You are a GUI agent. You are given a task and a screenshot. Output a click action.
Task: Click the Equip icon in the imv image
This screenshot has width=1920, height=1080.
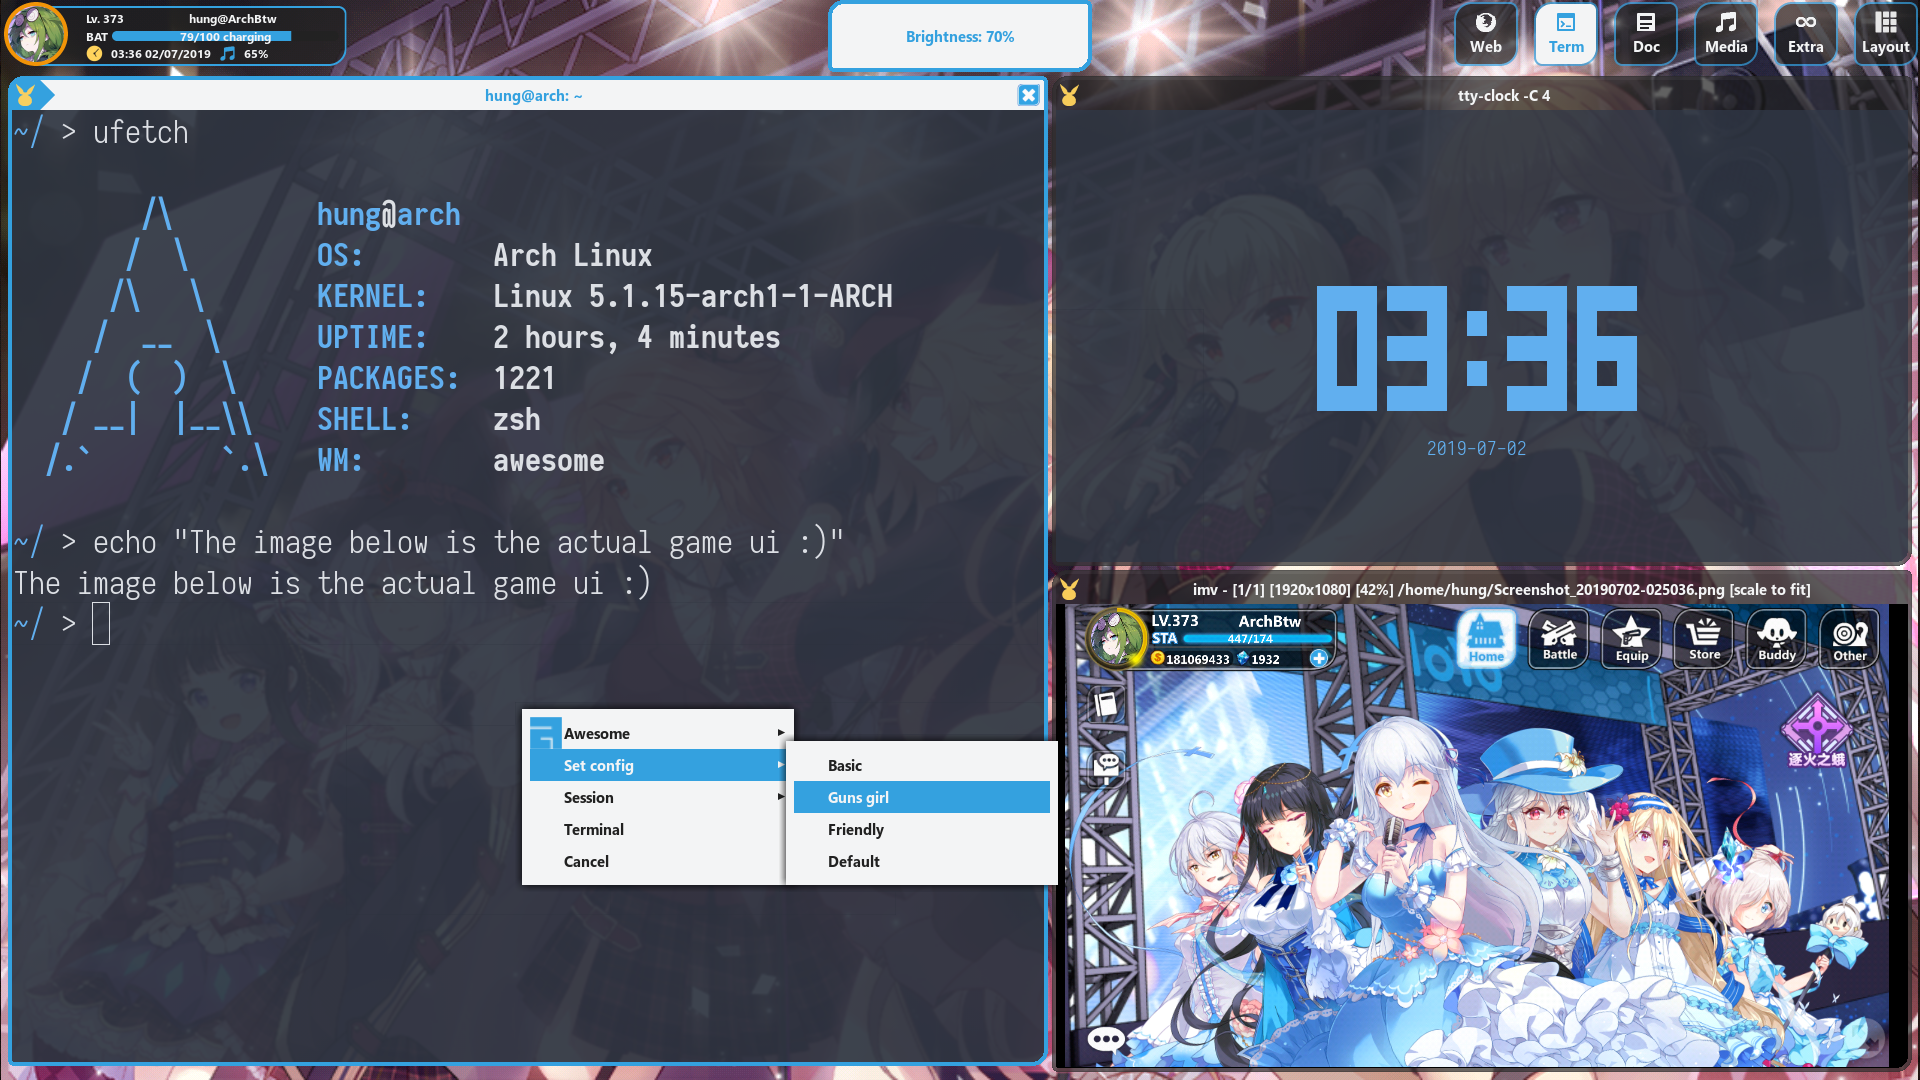[1632, 639]
